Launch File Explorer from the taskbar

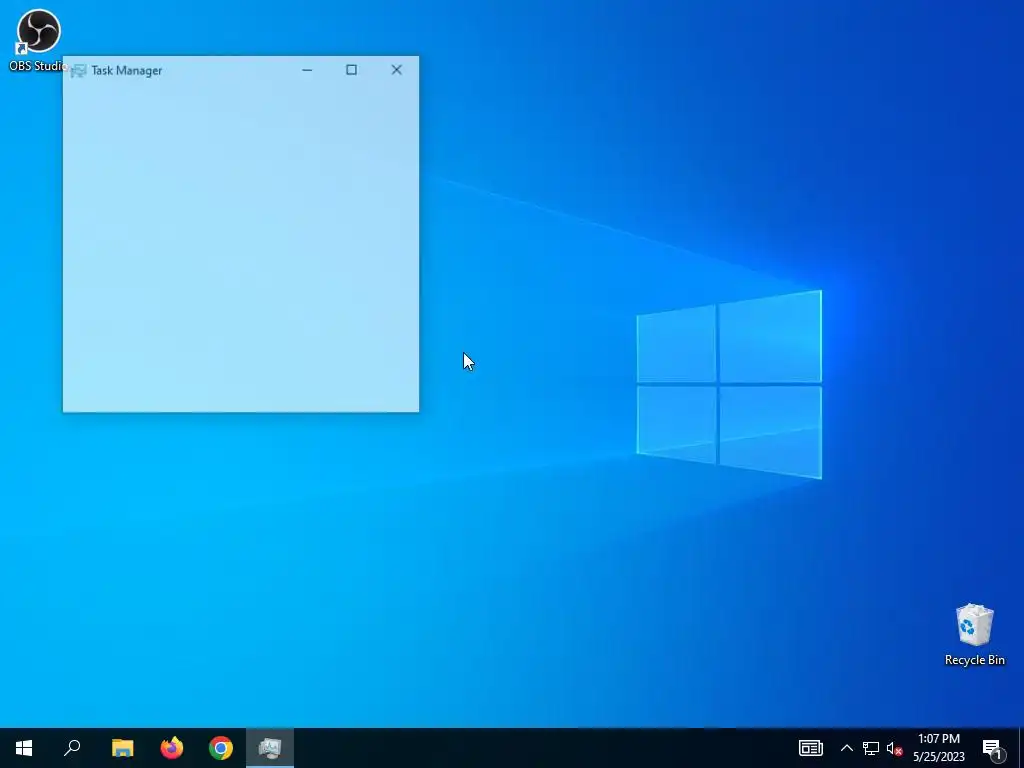tap(122, 748)
